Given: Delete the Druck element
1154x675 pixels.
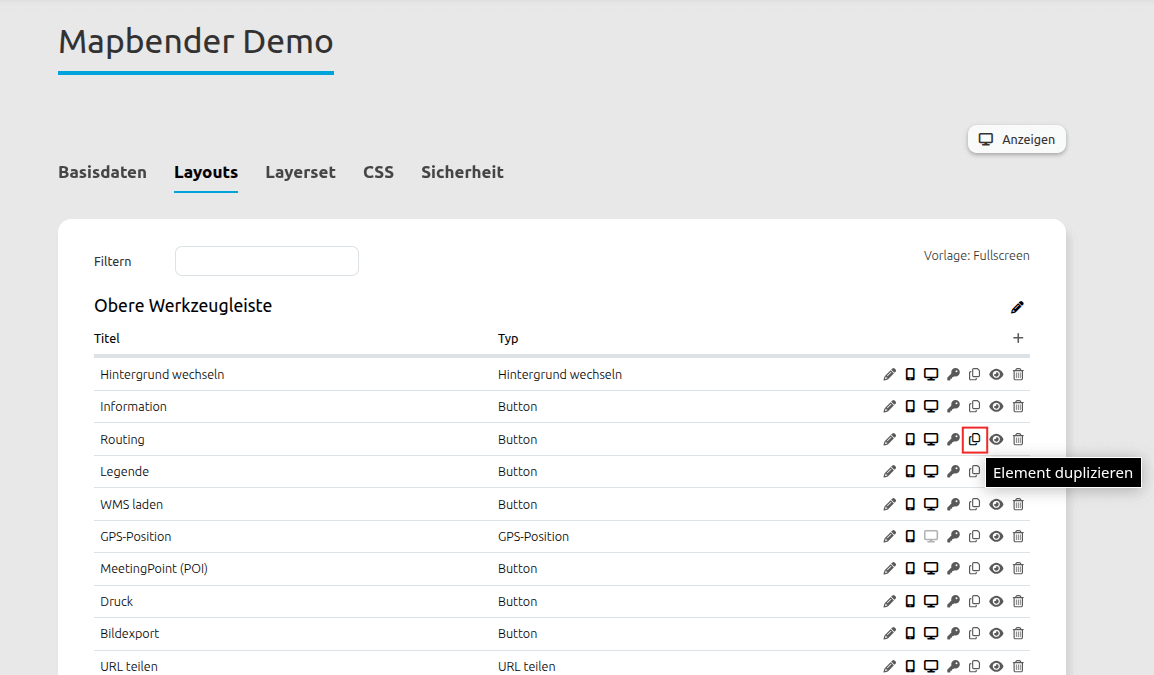Looking at the screenshot, I should (1018, 602).
